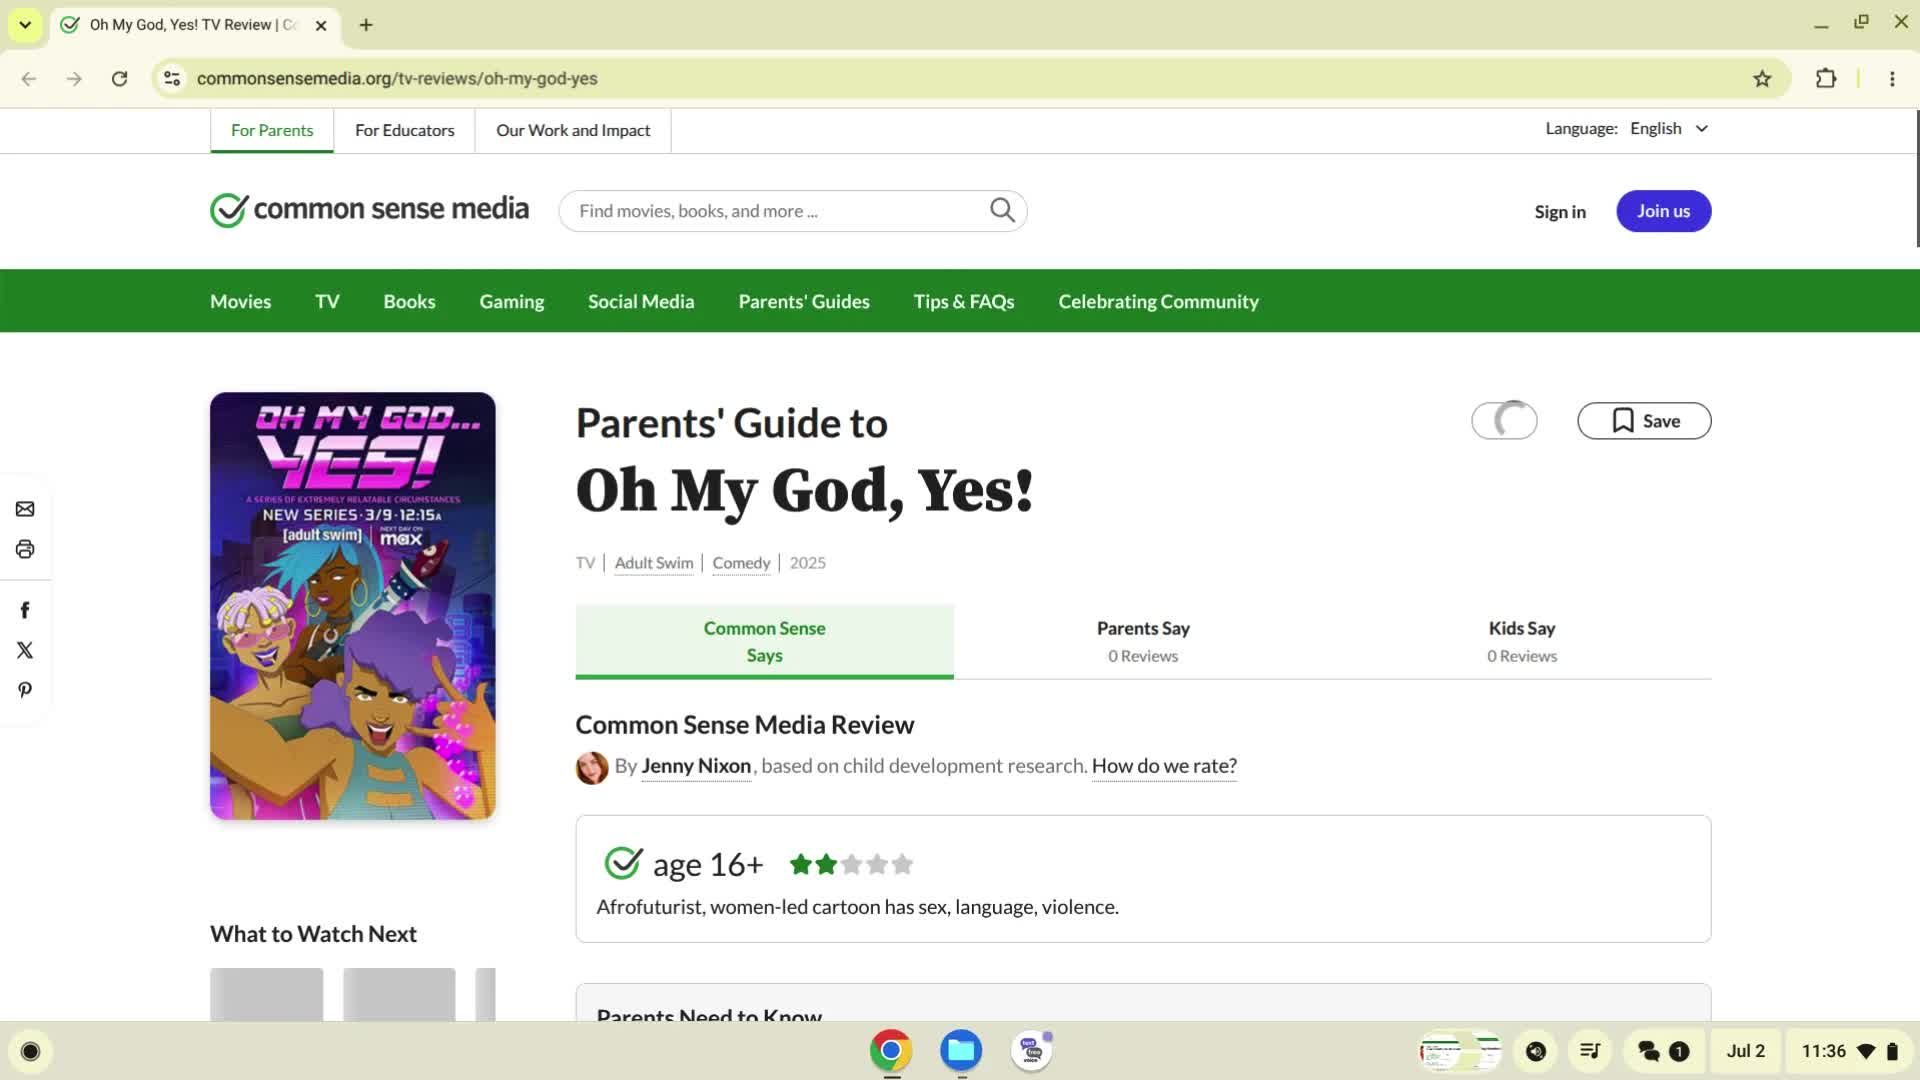Switch to Kids Say reviews tab
Screen dimensions: 1920x1080
pyautogui.click(x=1522, y=641)
